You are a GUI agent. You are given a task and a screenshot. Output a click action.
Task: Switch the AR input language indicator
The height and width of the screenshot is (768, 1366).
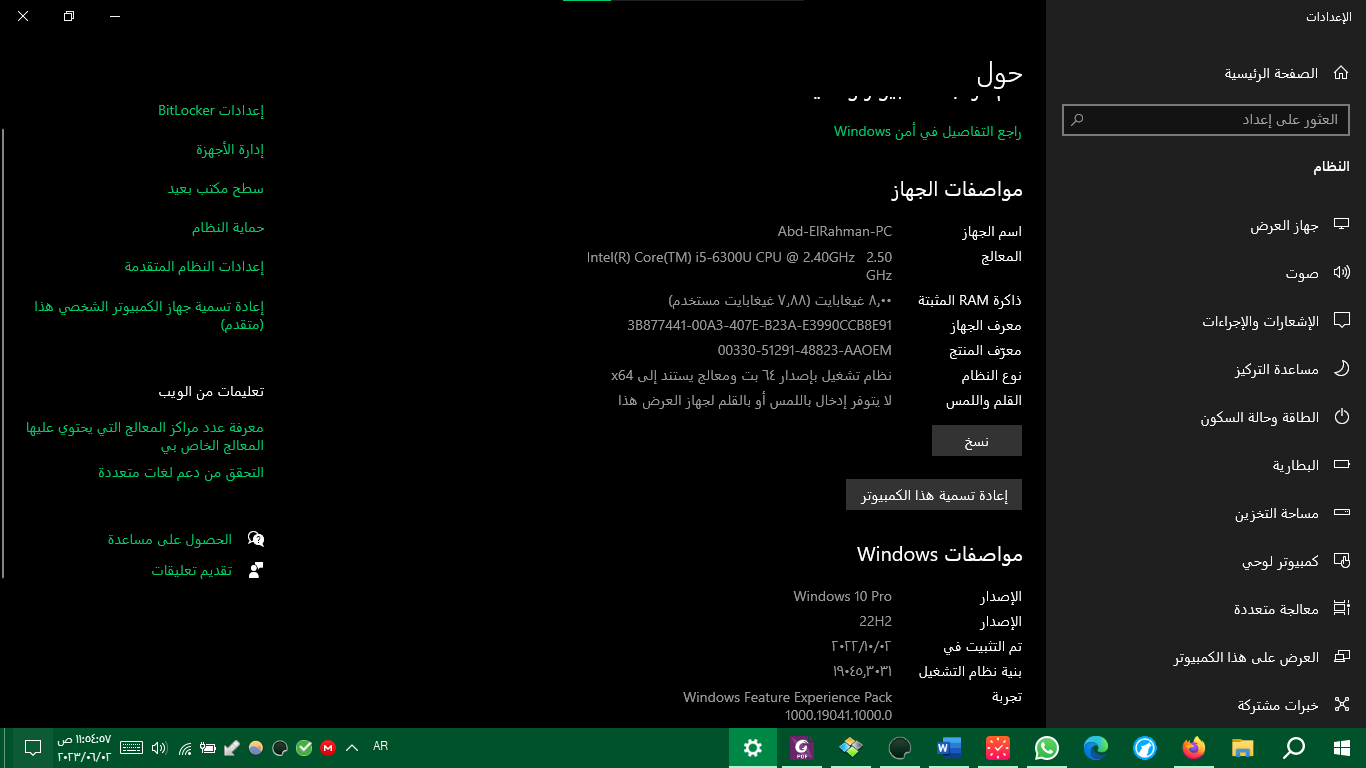[x=381, y=746]
